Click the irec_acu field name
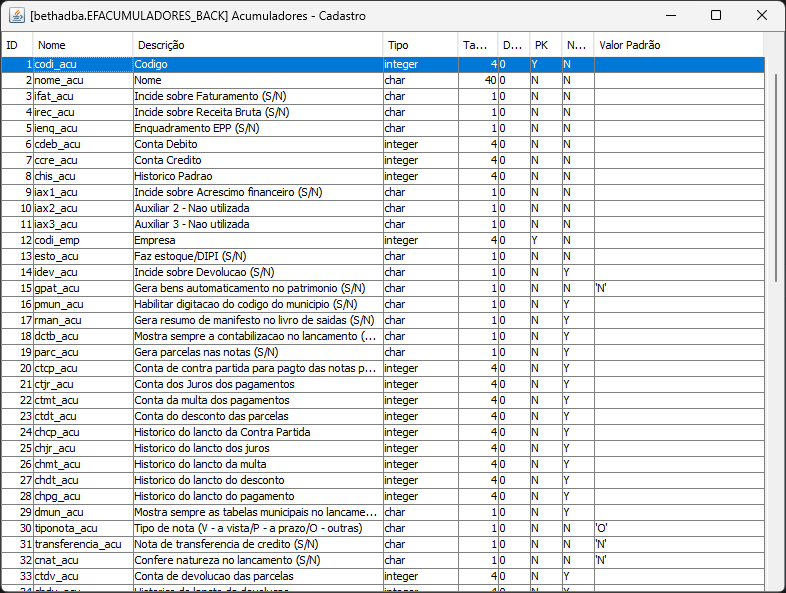This screenshot has width=786, height=593. point(83,112)
